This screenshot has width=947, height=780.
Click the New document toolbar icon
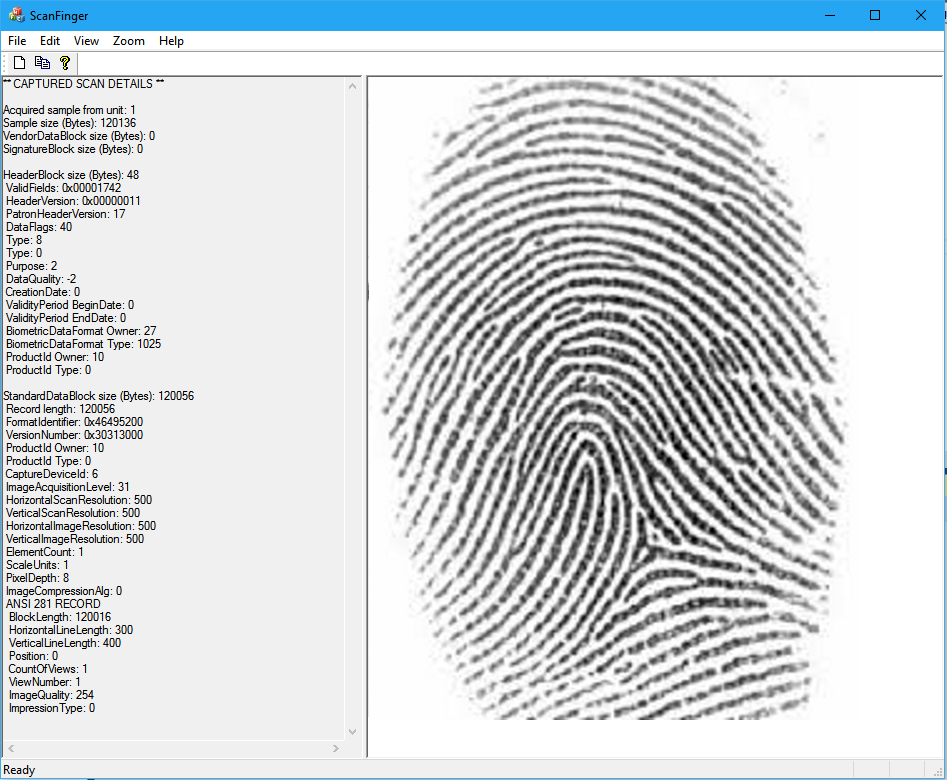(20, 63)
